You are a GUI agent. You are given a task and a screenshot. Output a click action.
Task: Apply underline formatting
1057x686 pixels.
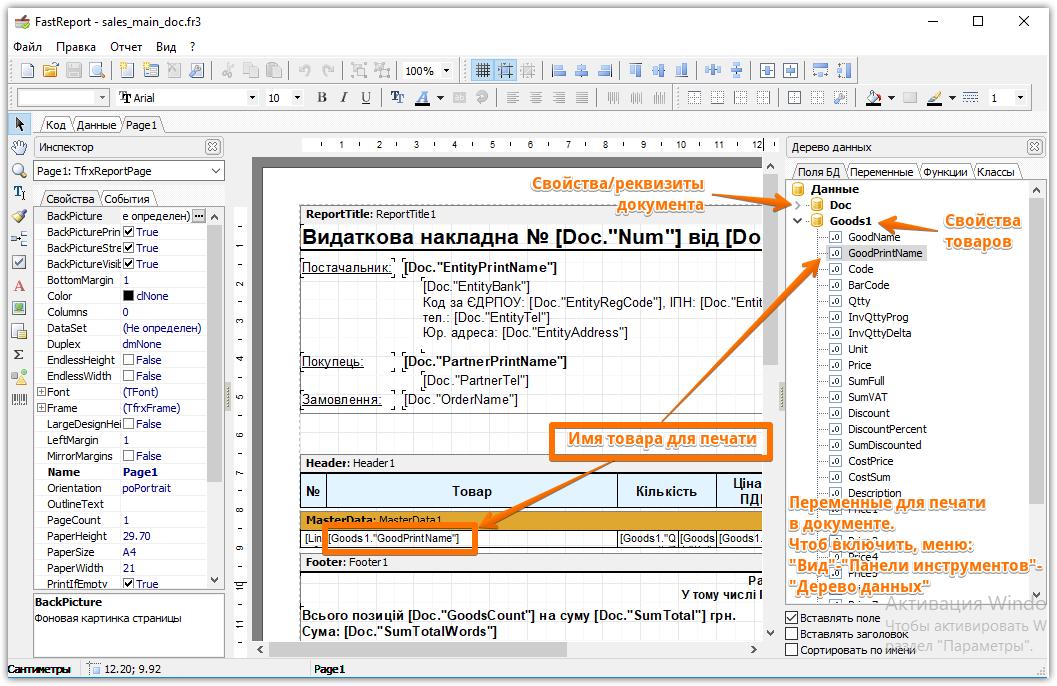click(365, 98)
